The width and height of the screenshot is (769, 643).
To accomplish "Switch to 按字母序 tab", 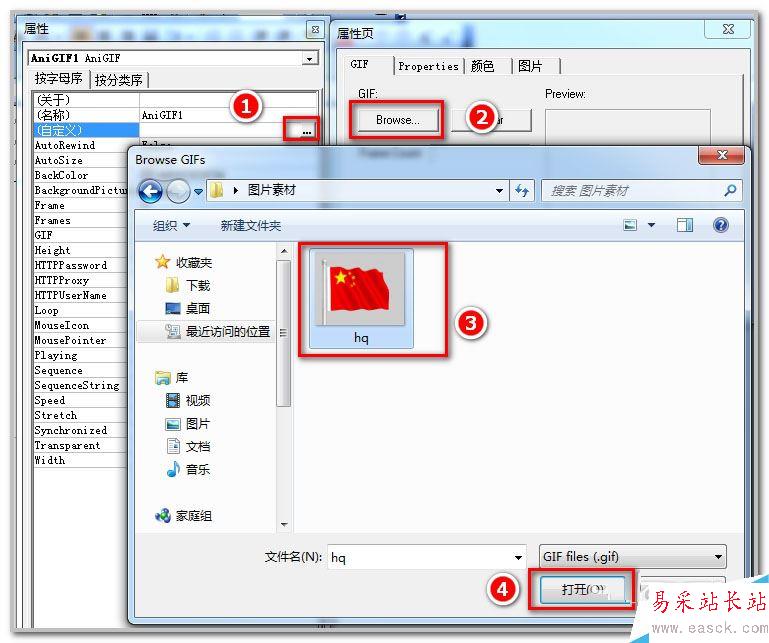I will pos(59,78).
